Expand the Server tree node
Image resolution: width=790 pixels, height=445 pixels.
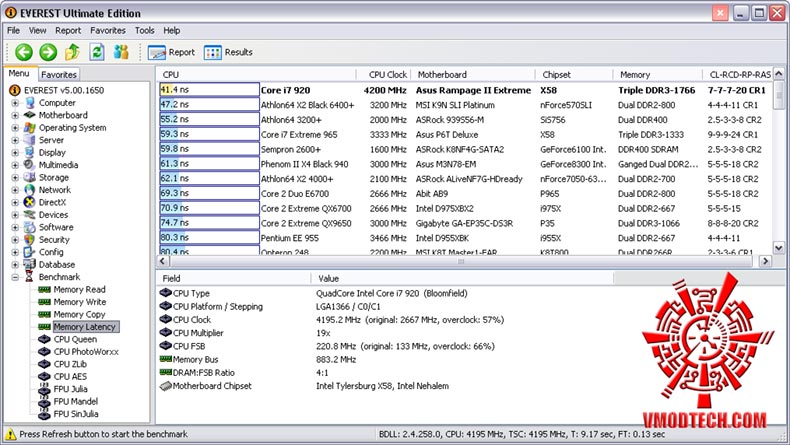[x=15, y=140]
